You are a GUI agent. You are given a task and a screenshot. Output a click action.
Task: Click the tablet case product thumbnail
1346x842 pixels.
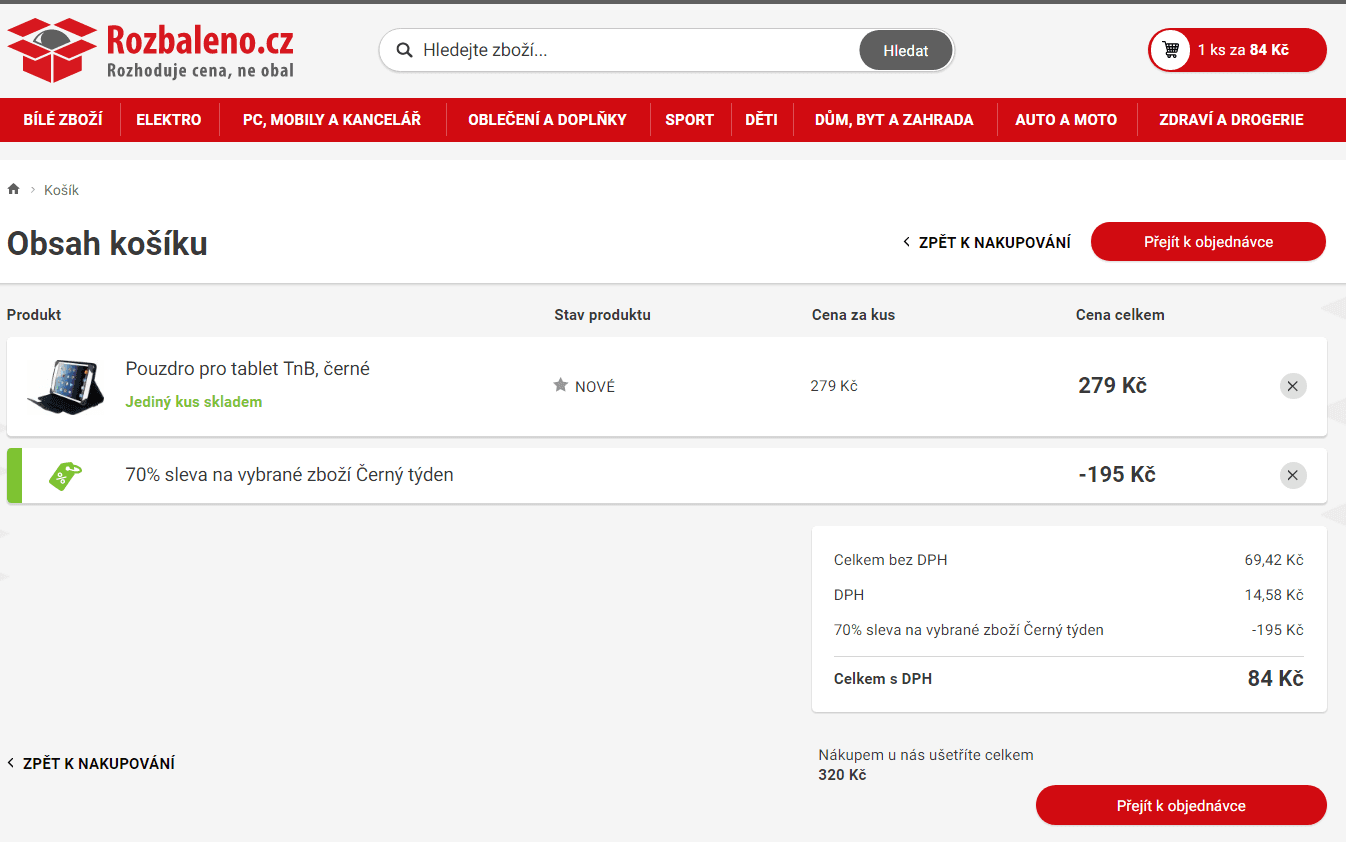coord(65,386)
